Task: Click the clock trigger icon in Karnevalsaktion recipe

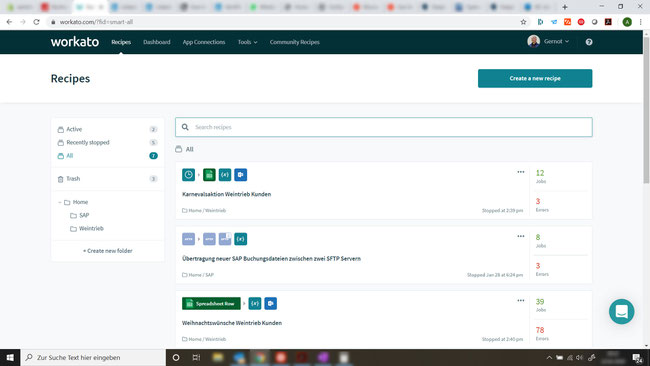Action: pos(188,175)
